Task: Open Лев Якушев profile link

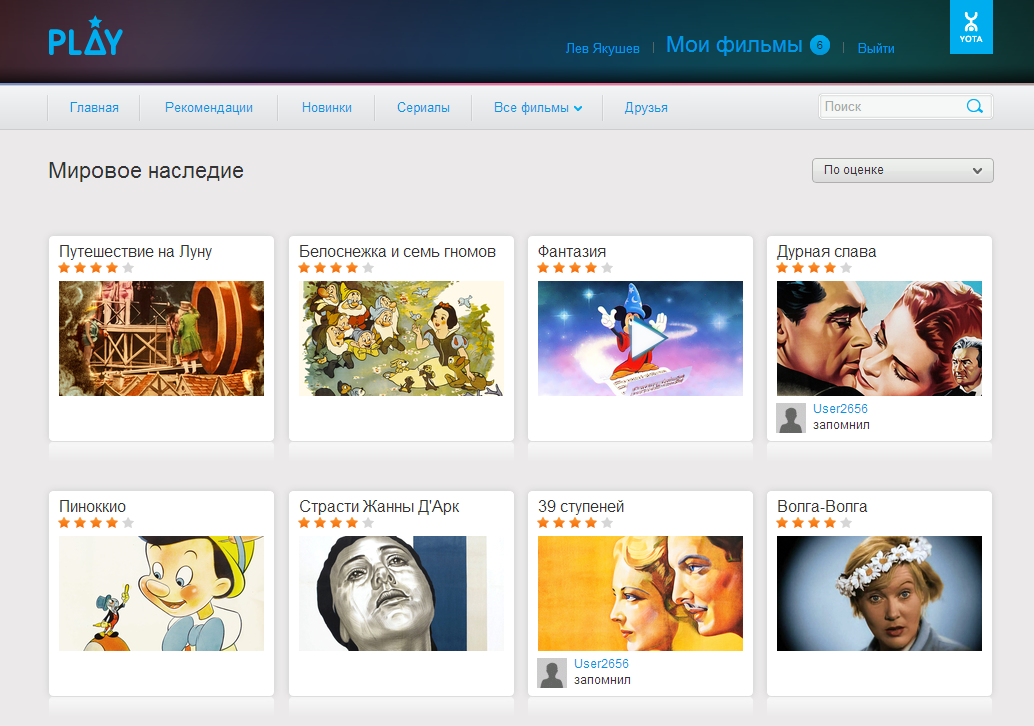Action: click(603, 48)
